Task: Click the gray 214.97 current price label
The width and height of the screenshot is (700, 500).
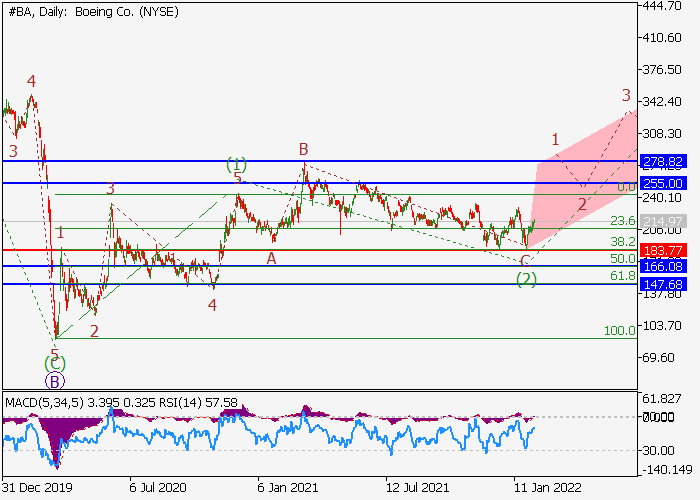Action: pyautogui.click(x=663, y=221)
